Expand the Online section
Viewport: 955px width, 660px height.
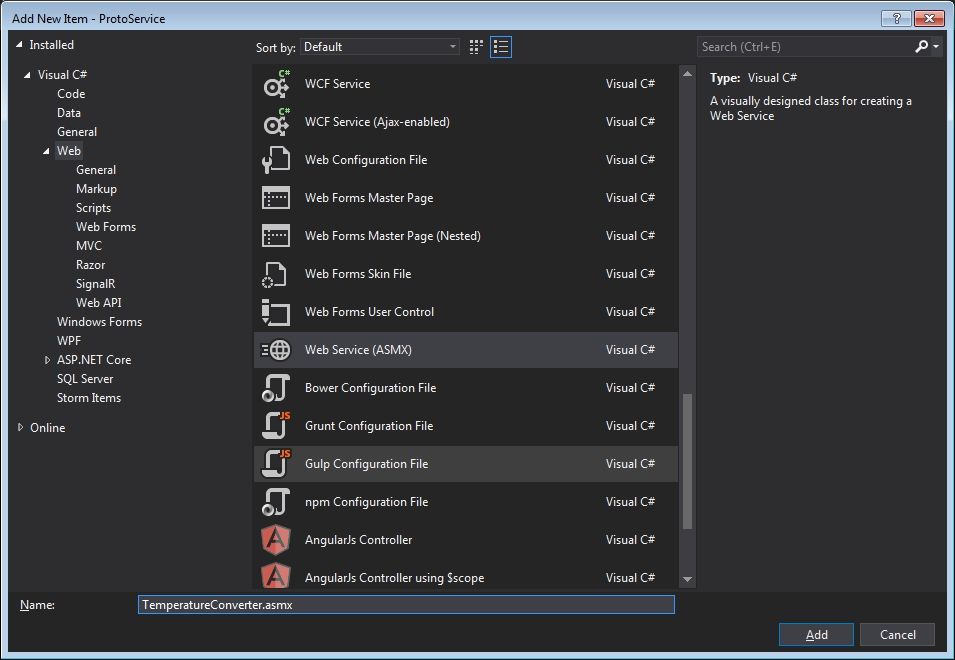[x=20, y=427]
